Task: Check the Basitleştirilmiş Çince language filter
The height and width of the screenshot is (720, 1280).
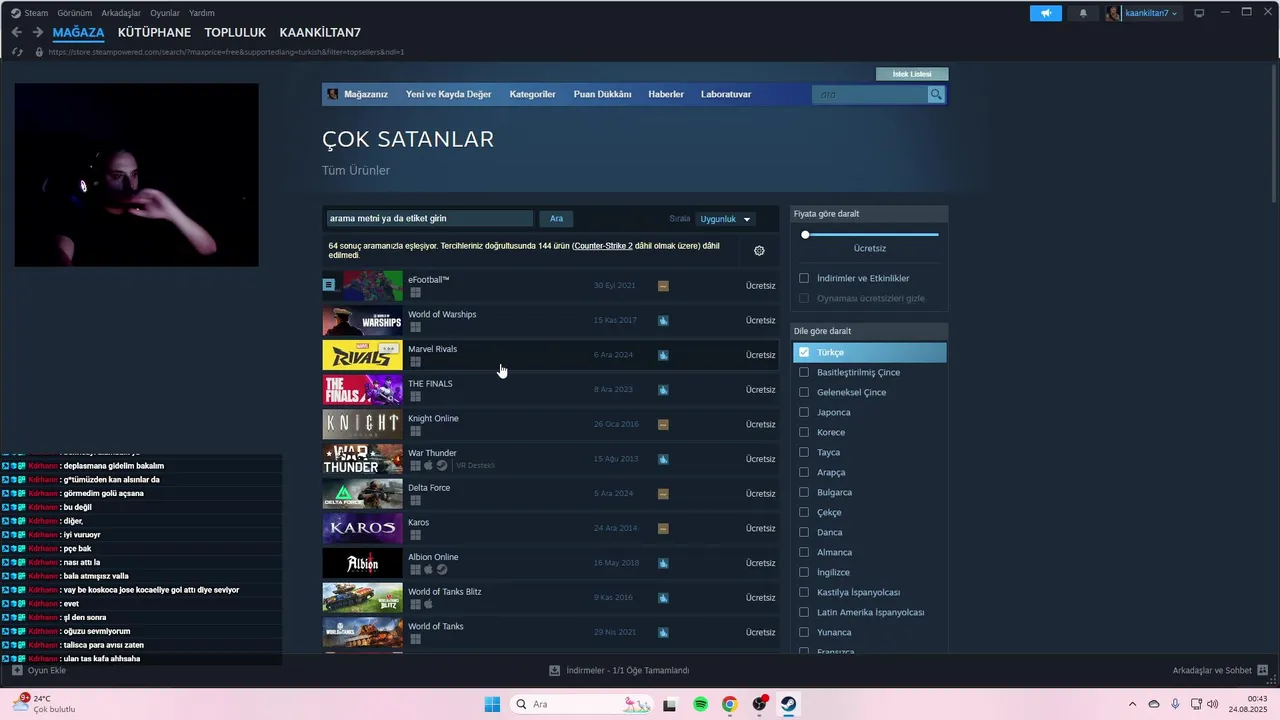Action: pyautogui.click(x=804, y=372)
